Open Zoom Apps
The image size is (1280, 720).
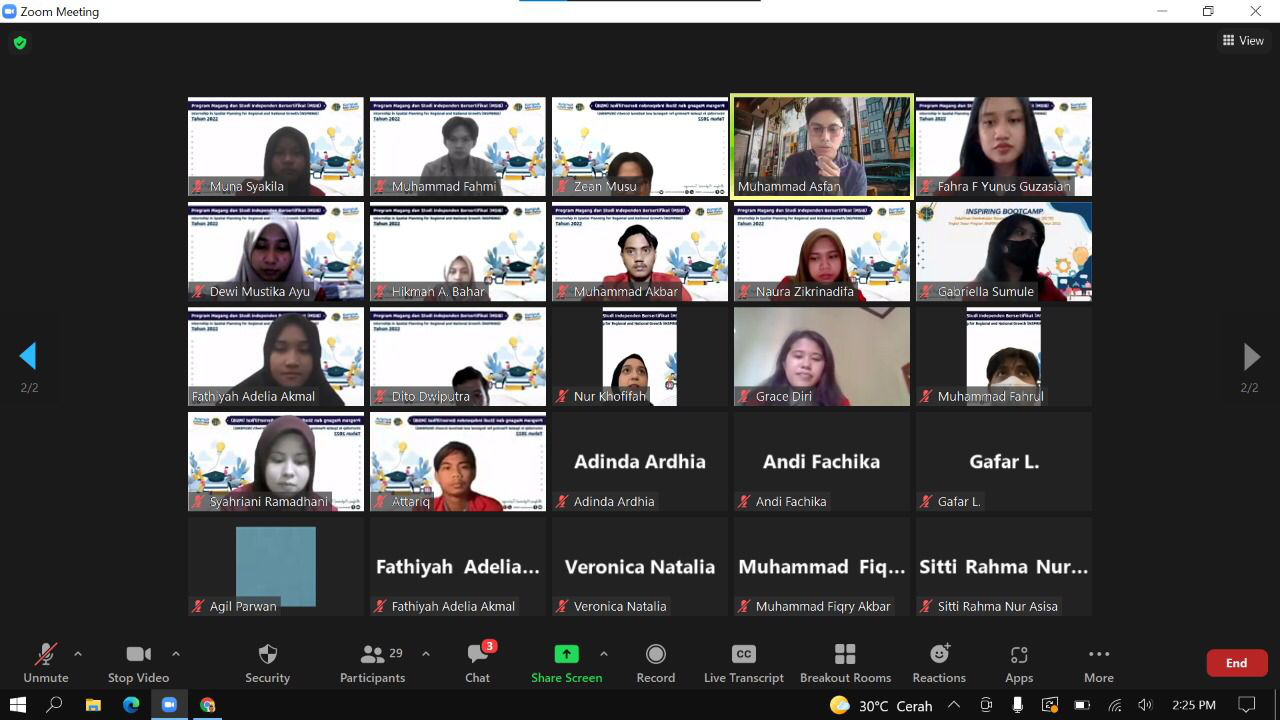[1019, 663]
